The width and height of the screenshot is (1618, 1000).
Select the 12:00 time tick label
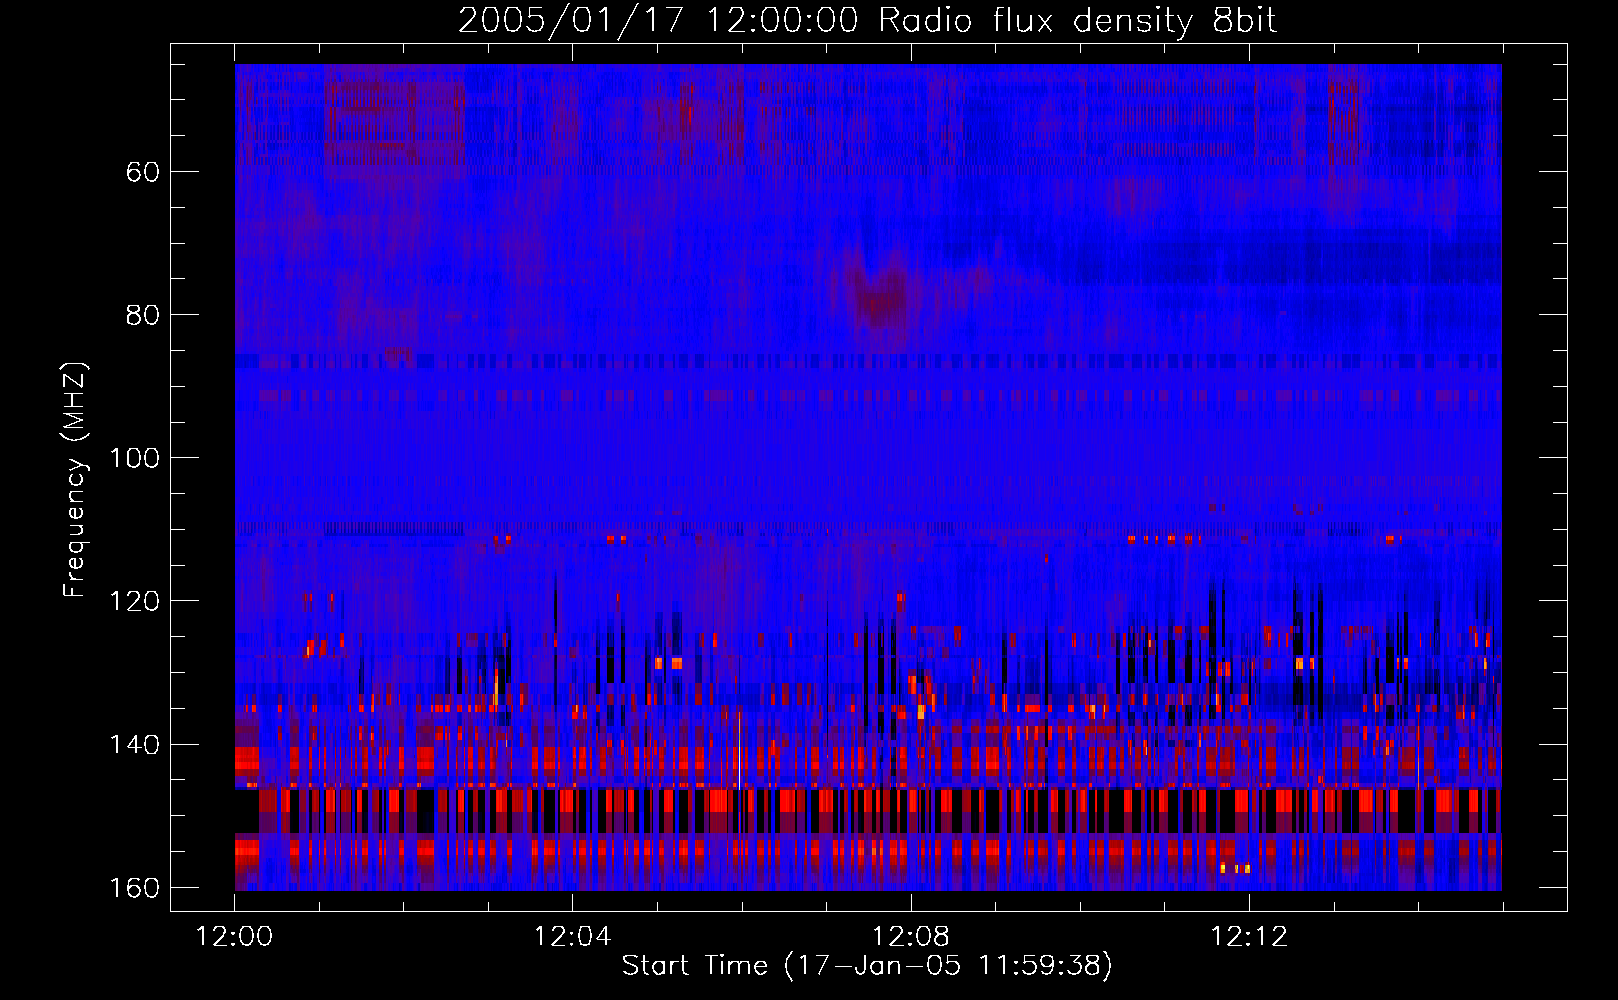(x=234, y=937)
